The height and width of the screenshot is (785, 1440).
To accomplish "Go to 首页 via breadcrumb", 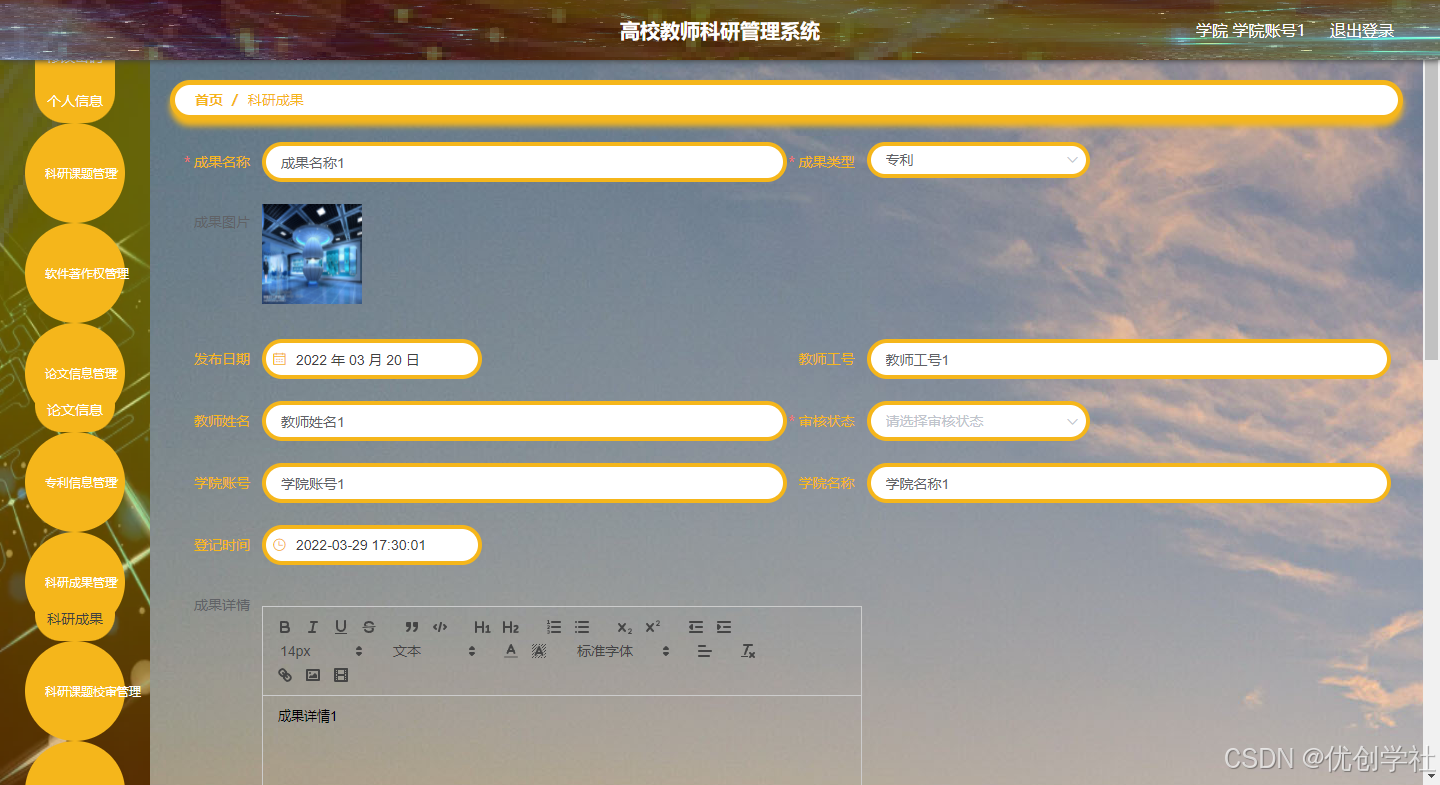I will coord(209,100).
